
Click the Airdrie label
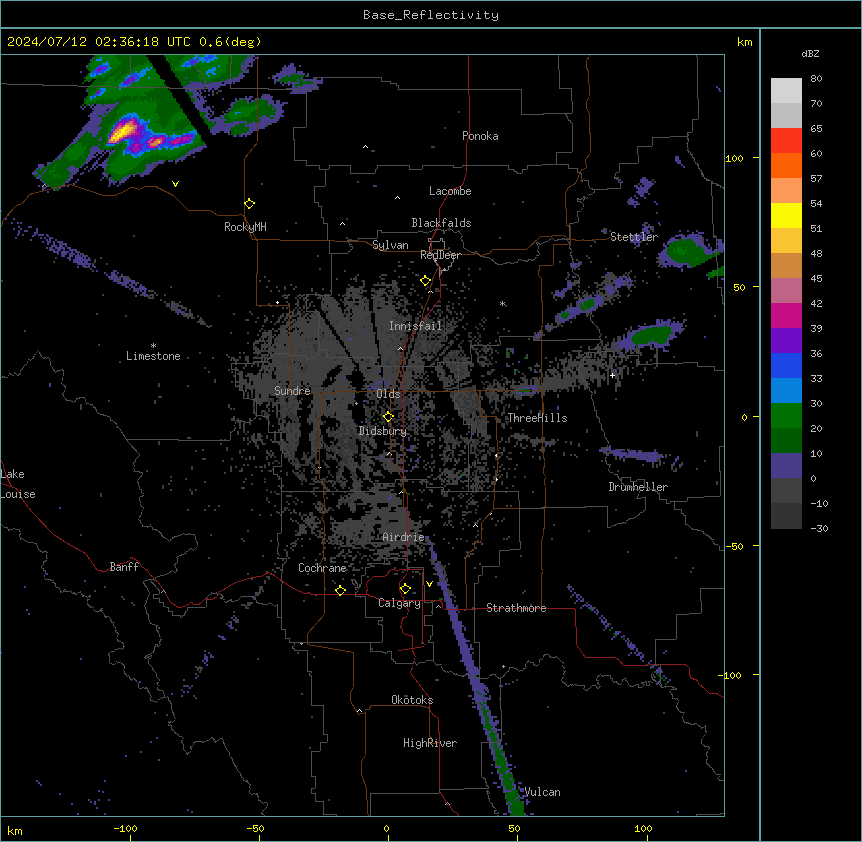[404, 537]
